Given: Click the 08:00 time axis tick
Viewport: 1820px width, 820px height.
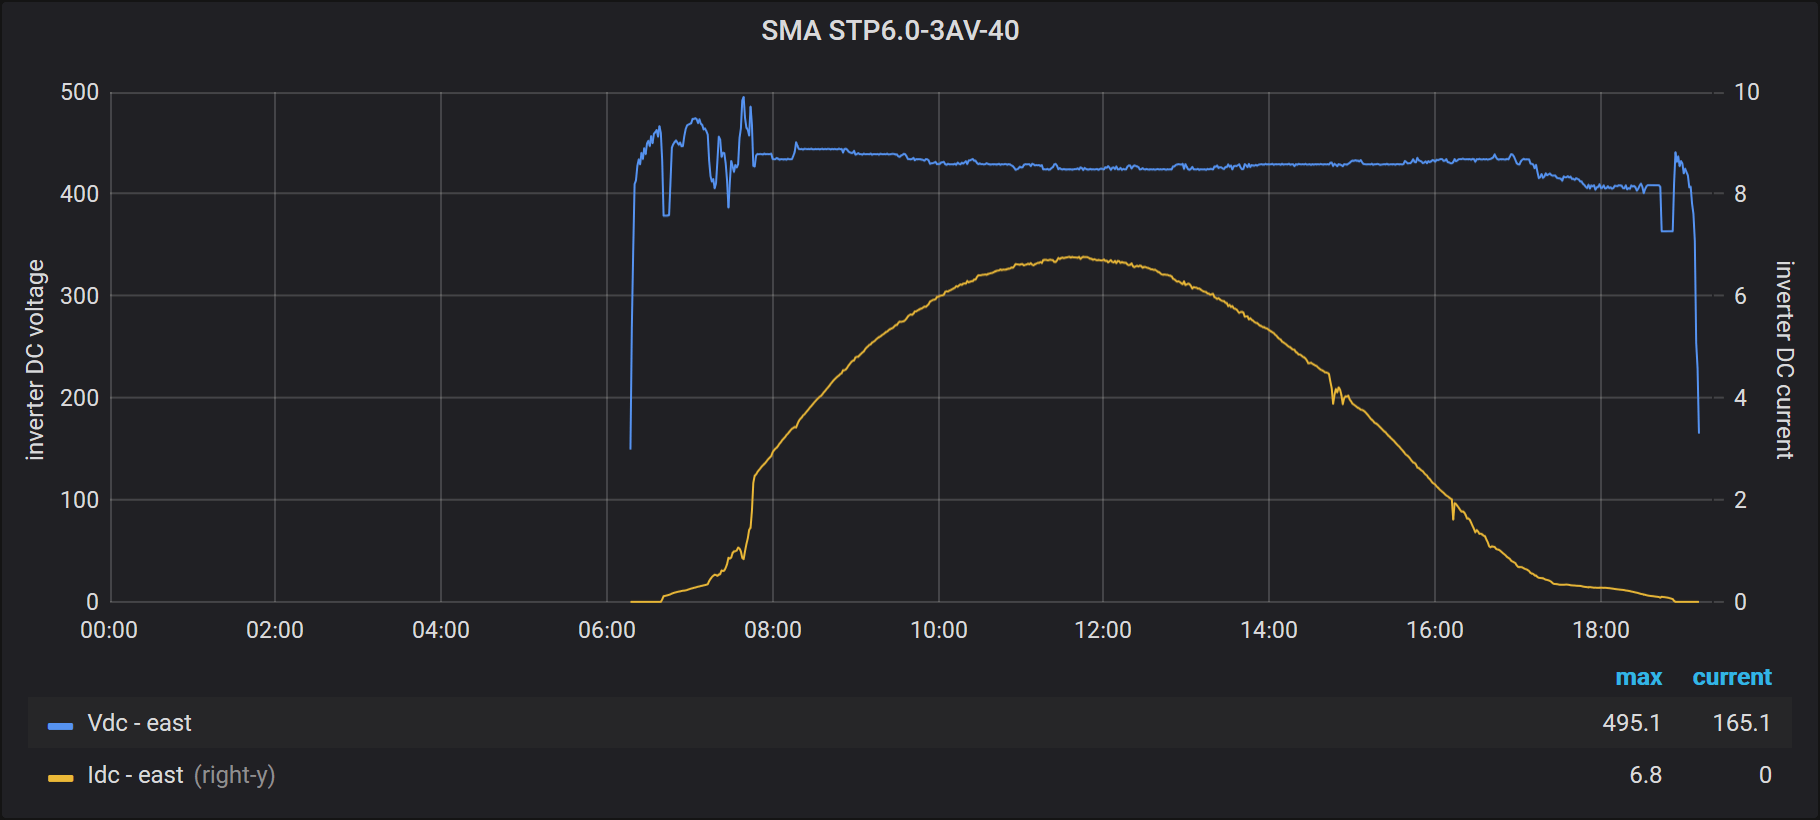Looking at the screenshot, I should (x=773, y=630).
